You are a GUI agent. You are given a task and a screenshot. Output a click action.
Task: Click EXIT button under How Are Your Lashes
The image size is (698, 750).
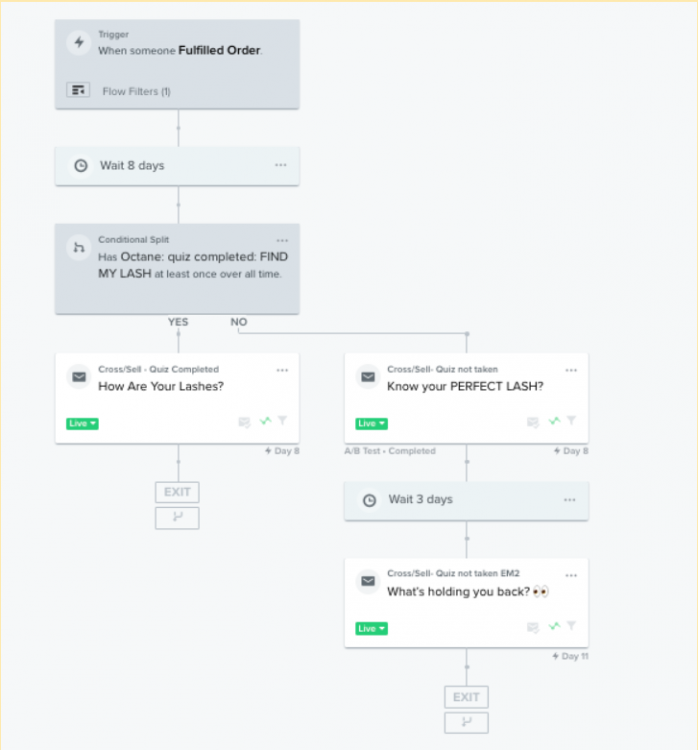coord(177,492)
